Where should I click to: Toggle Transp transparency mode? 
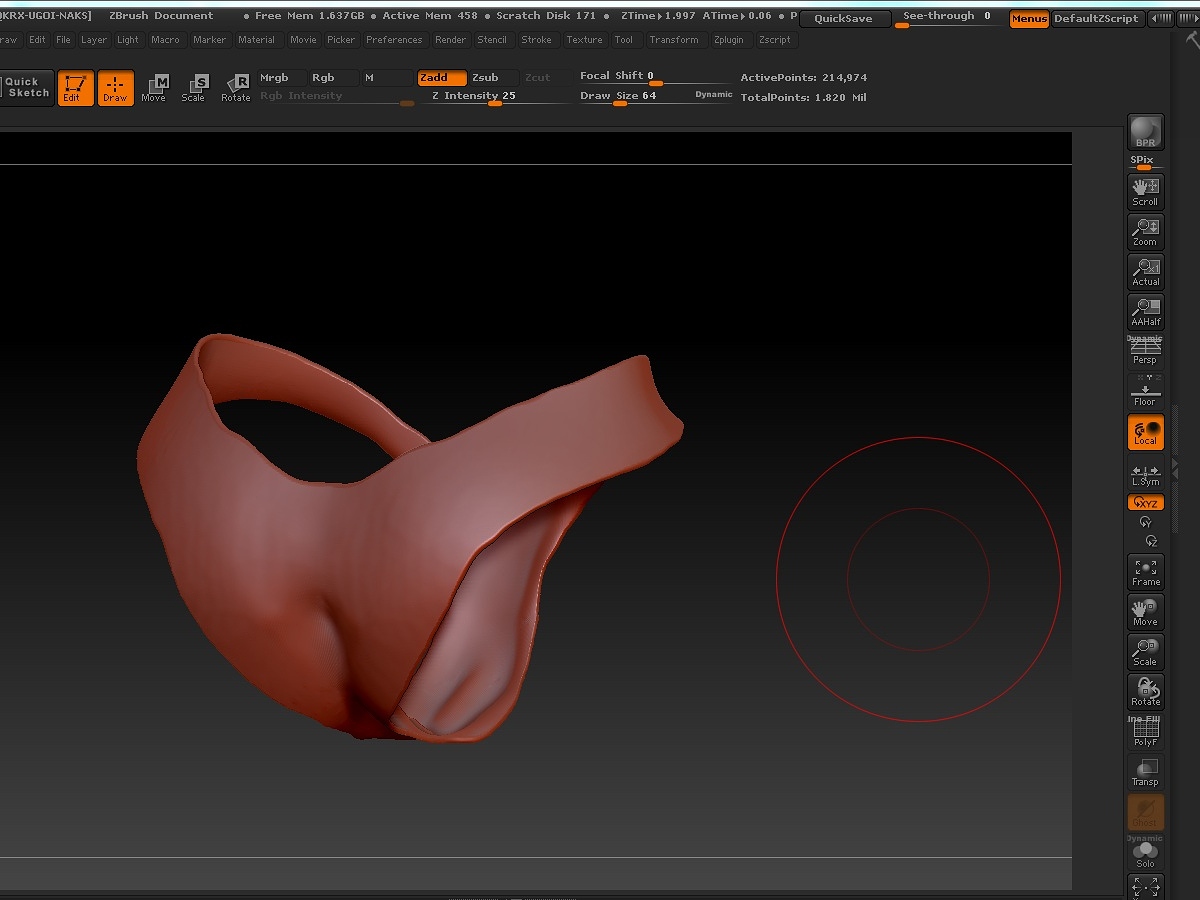coord(1145,772)
